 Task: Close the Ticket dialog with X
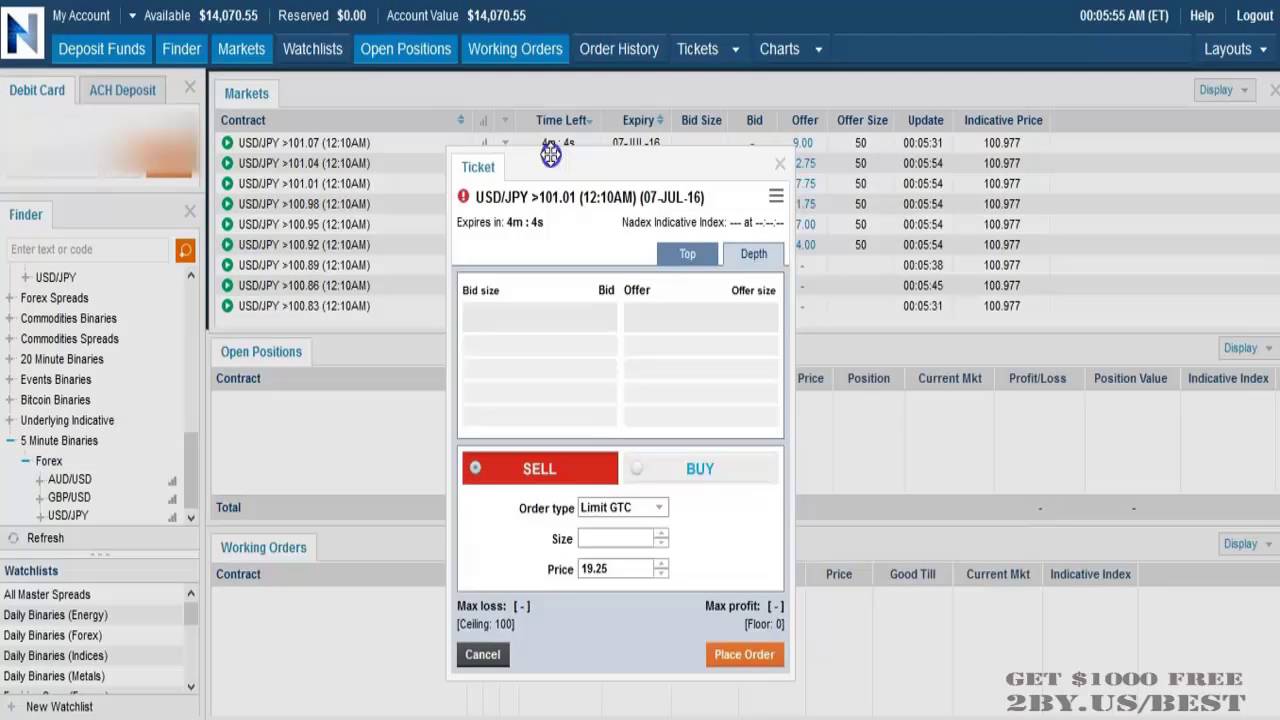pyautogui.click(x=780, y=164)
